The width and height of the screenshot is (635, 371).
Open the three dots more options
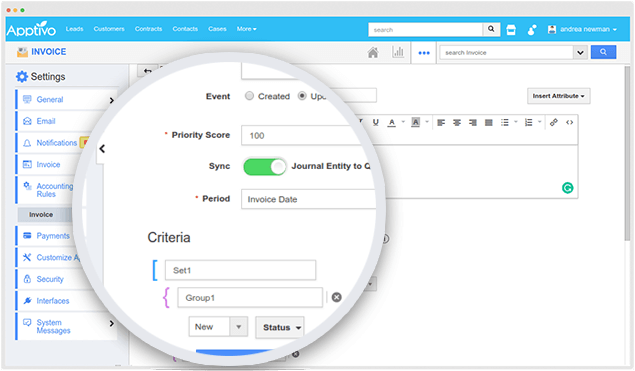pyautogui.click(x=424, y=53)
